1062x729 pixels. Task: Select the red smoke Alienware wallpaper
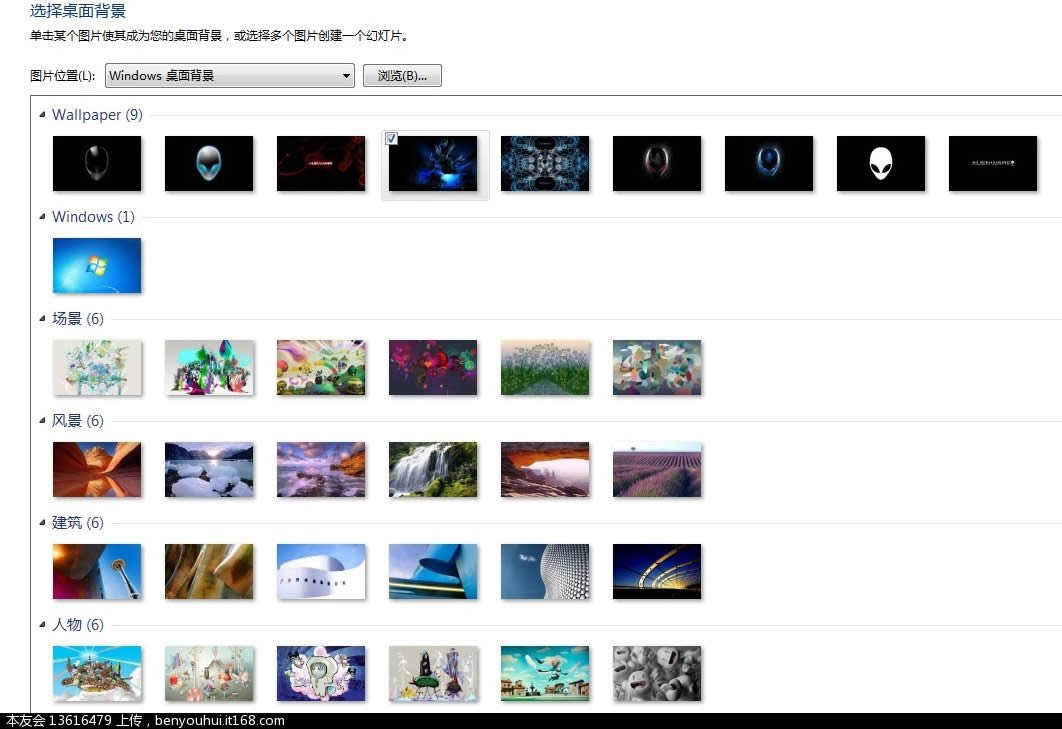pyautogui.click(x=321, y=163)
